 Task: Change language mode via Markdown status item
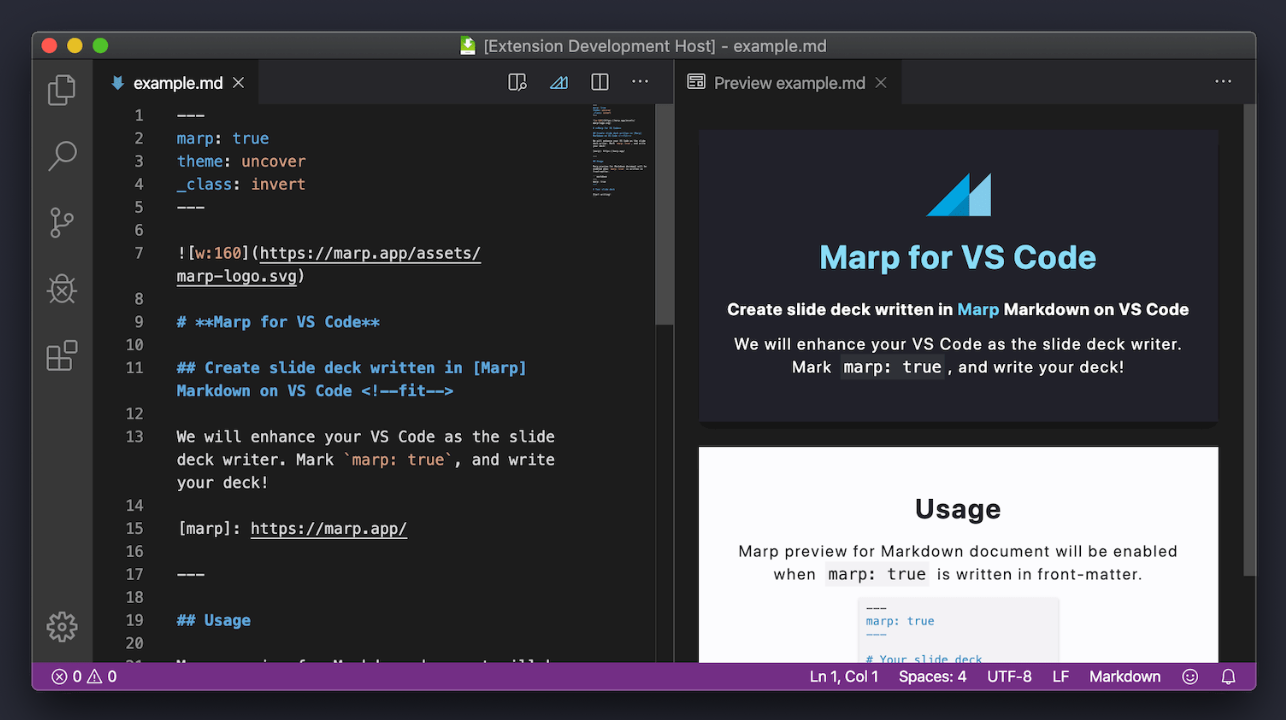[1125, 677]
